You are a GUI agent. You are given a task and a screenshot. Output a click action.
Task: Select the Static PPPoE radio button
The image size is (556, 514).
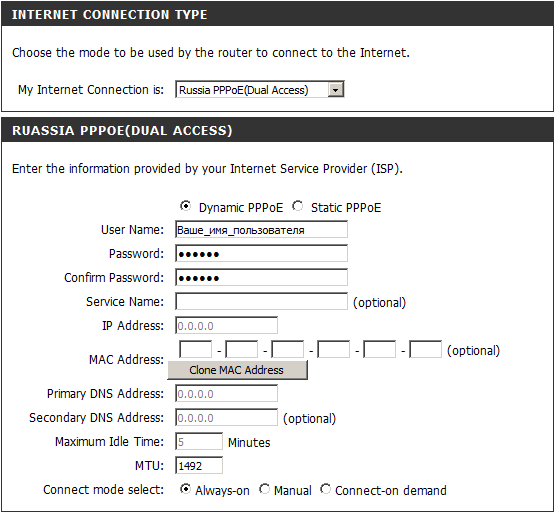tap(298, 206)
